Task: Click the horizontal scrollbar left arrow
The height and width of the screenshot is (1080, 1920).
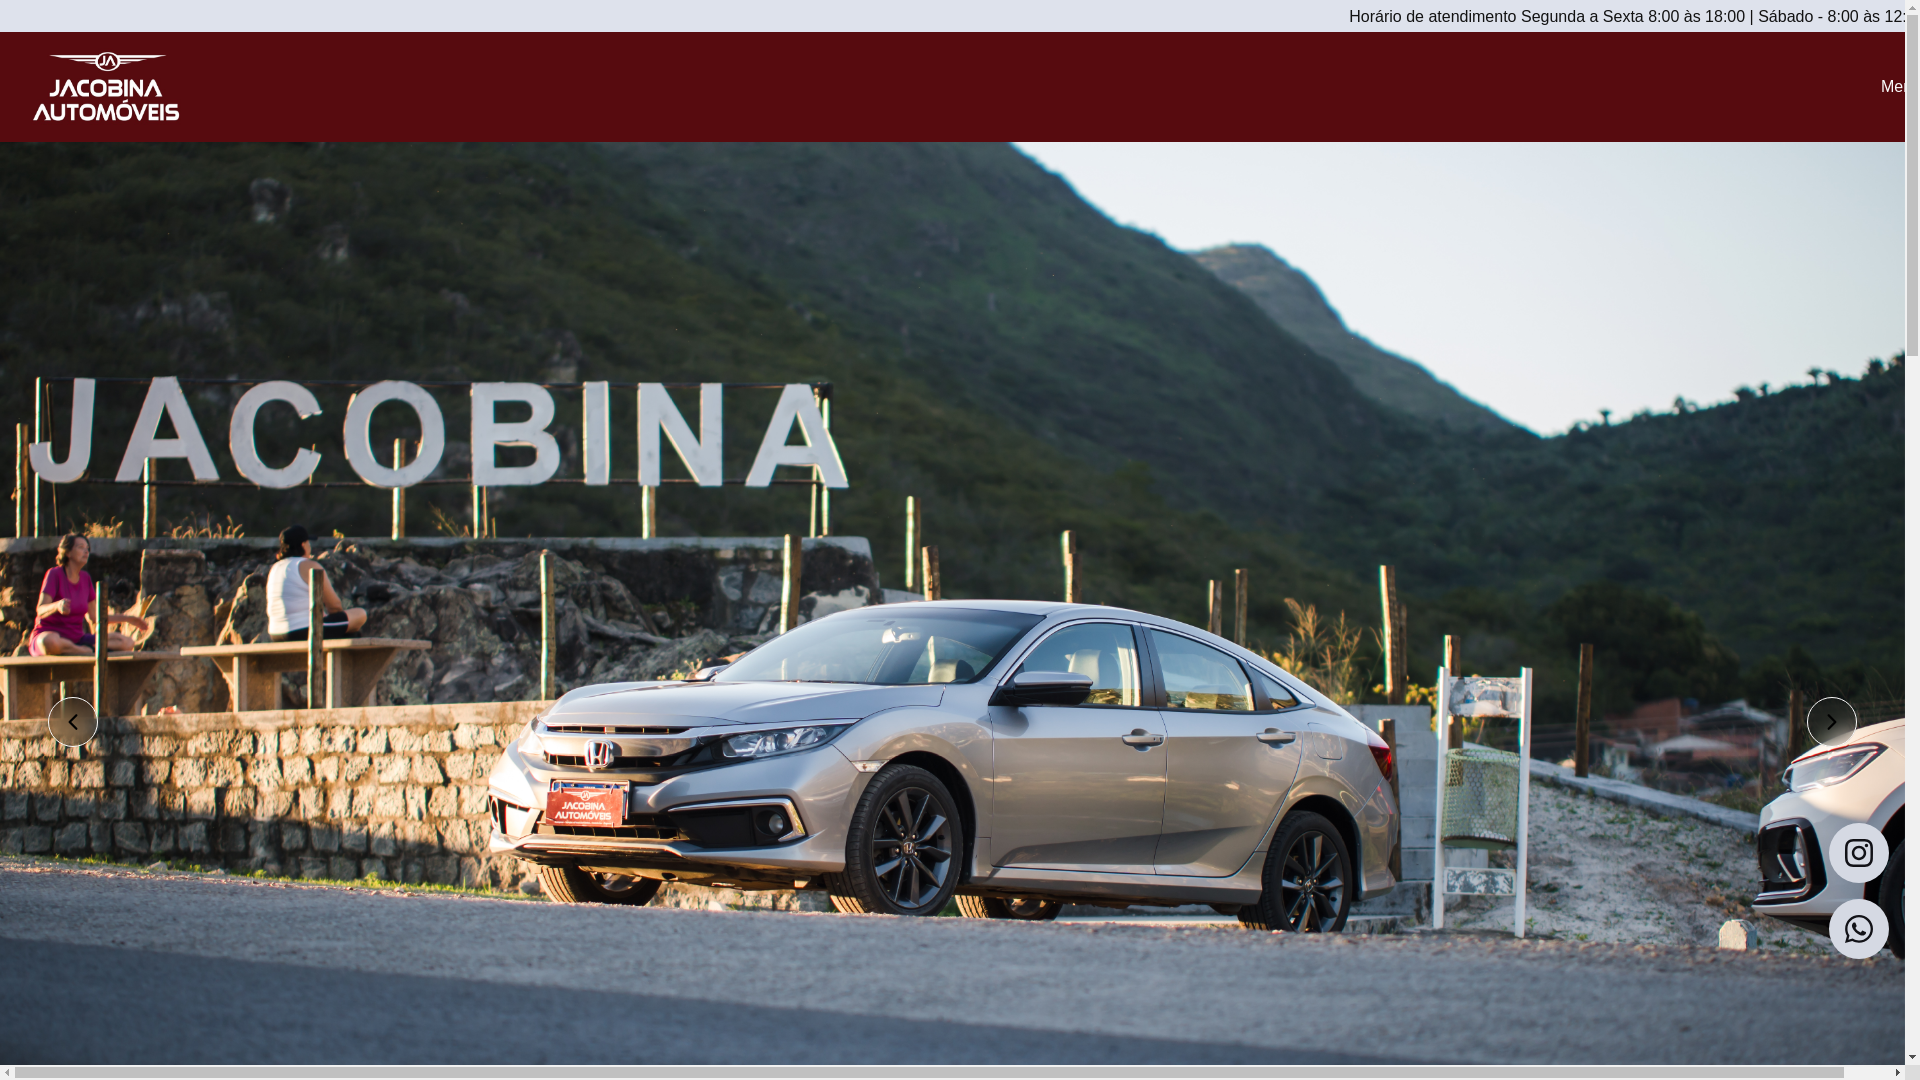Action: tap(8, 1073)
